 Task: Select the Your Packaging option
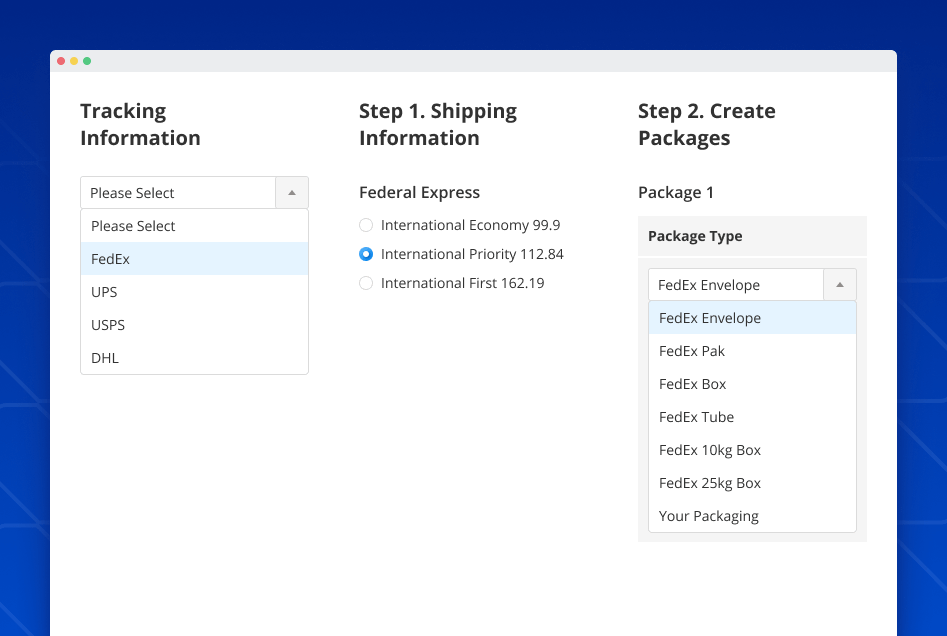point(708,515)
